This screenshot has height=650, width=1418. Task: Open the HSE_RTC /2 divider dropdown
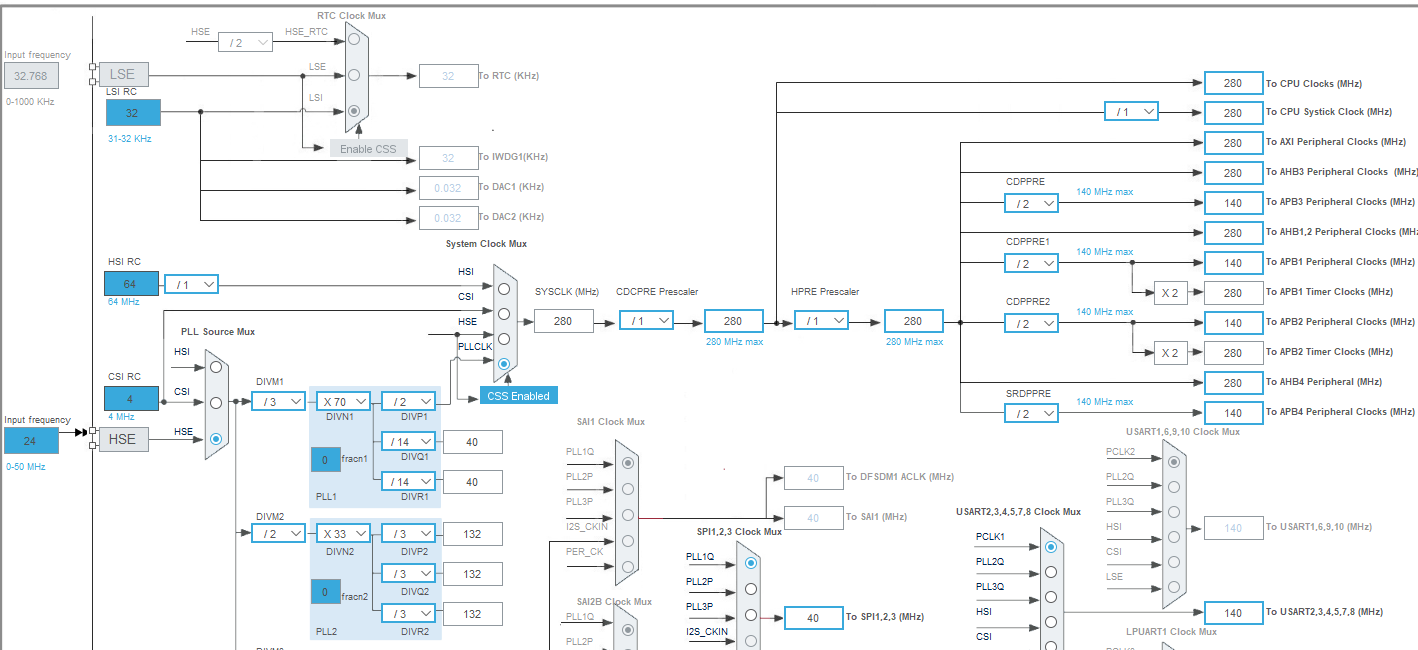tap(245, 41)
